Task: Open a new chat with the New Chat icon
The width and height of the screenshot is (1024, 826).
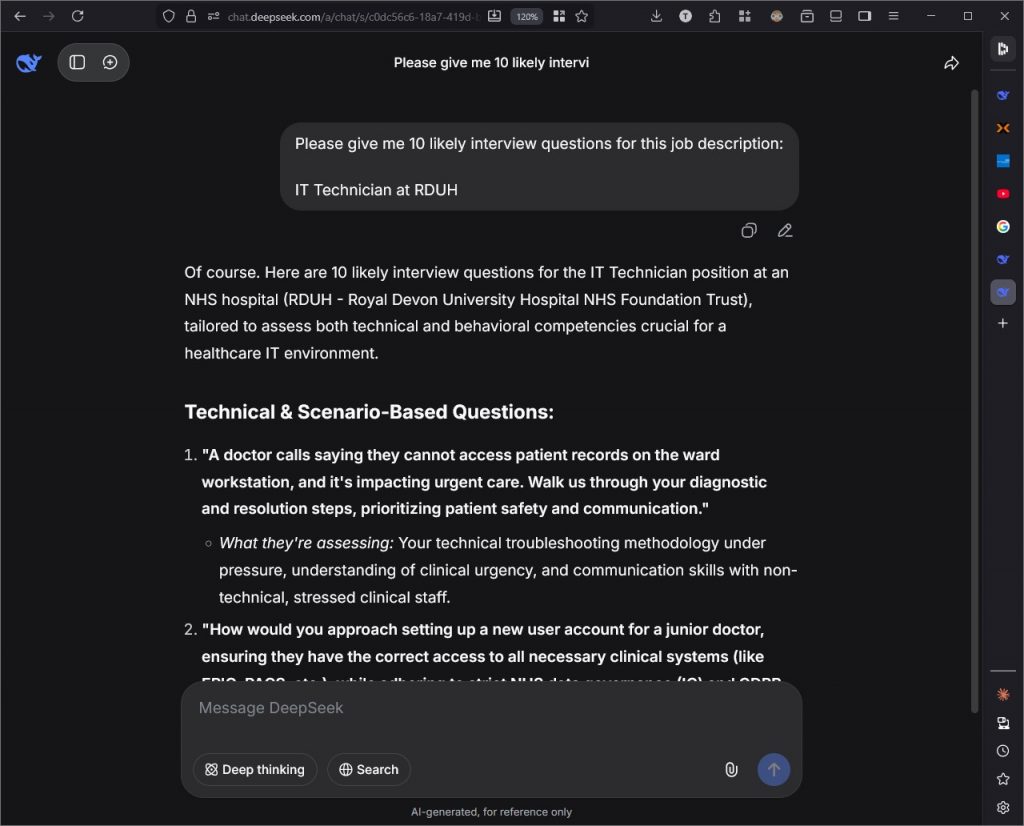Action: tap(112, 62)
